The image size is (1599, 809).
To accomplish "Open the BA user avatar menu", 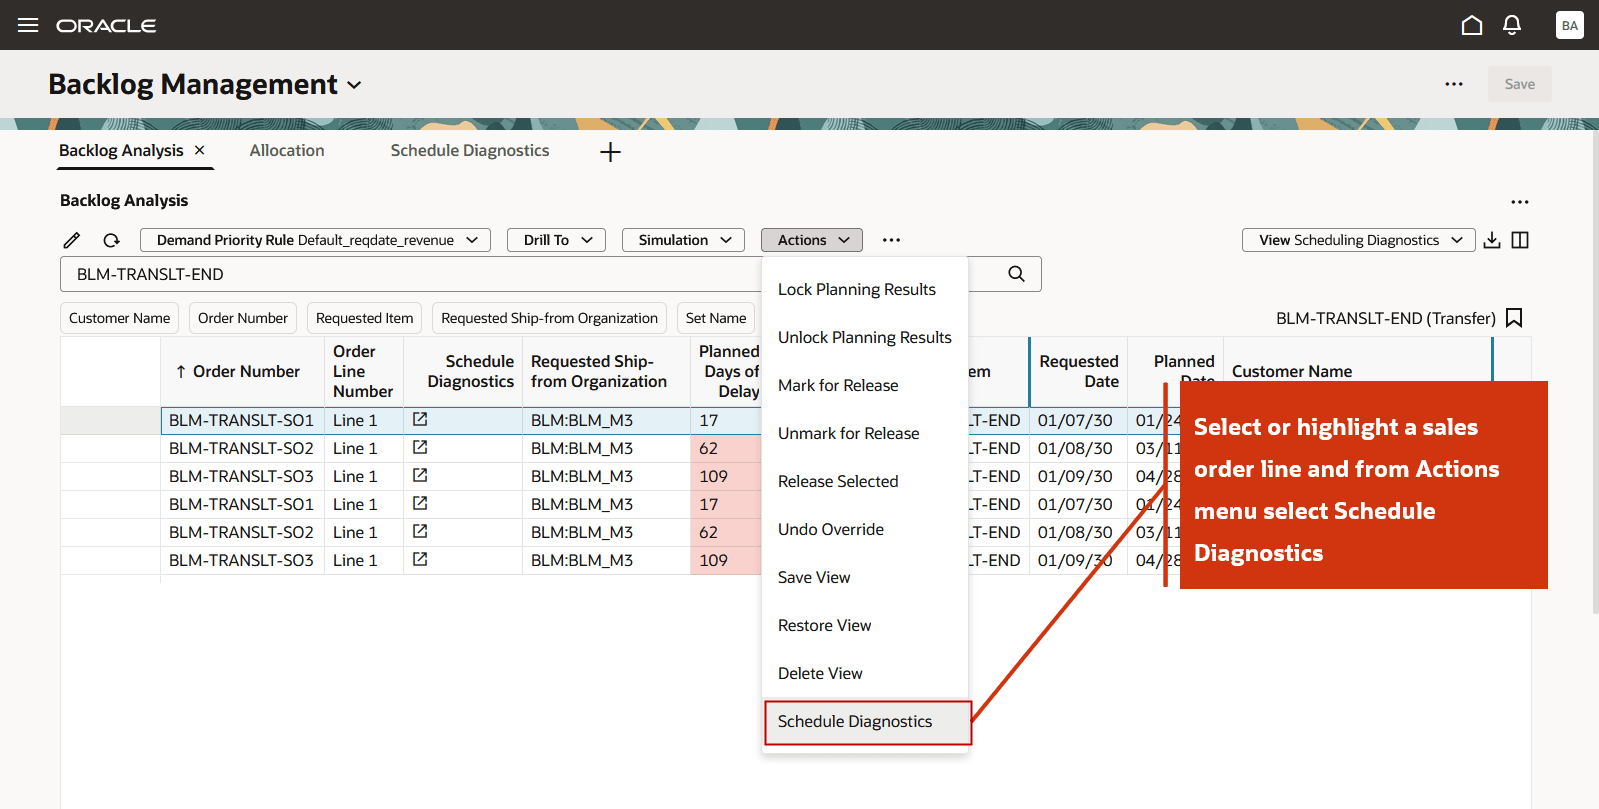I will pos(1570,25).
